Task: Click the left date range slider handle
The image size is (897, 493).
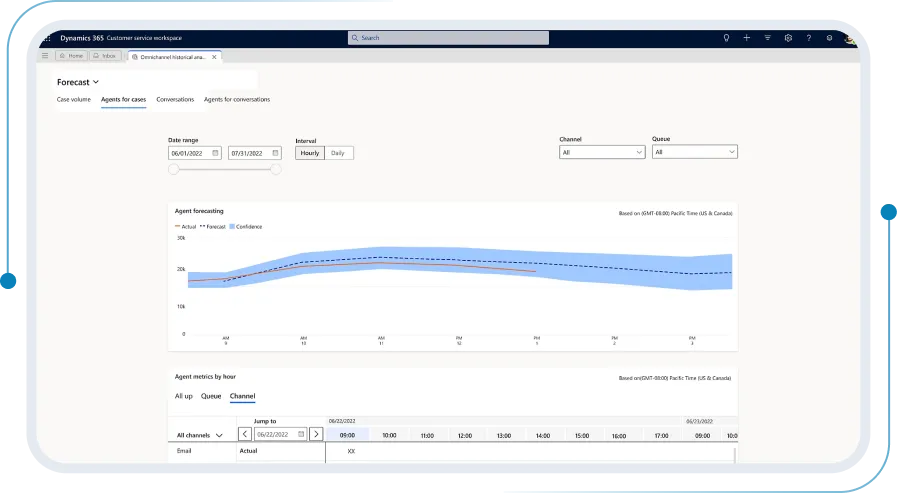Action: (x=174, y=169)
